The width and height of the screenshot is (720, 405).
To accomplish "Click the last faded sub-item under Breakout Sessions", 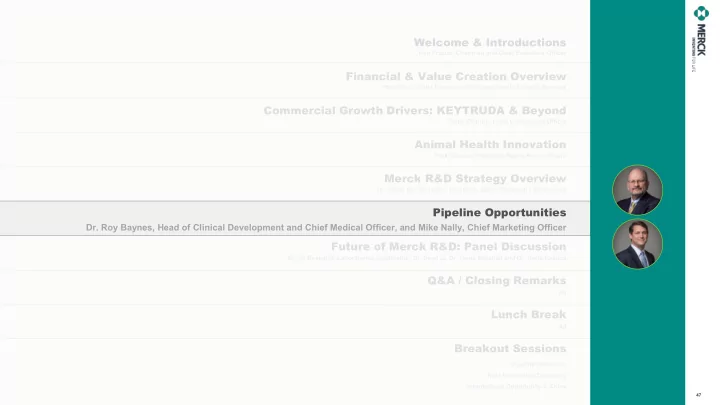I will [516, 386].
